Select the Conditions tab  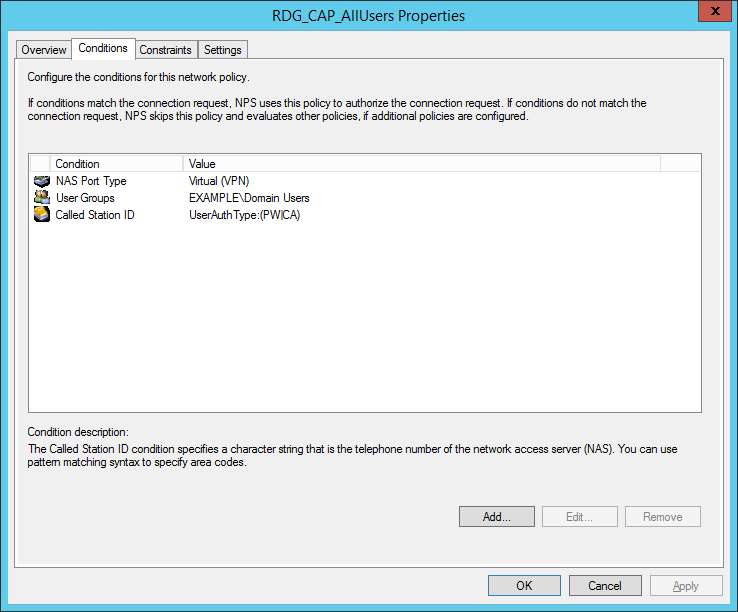click(103, 48)
